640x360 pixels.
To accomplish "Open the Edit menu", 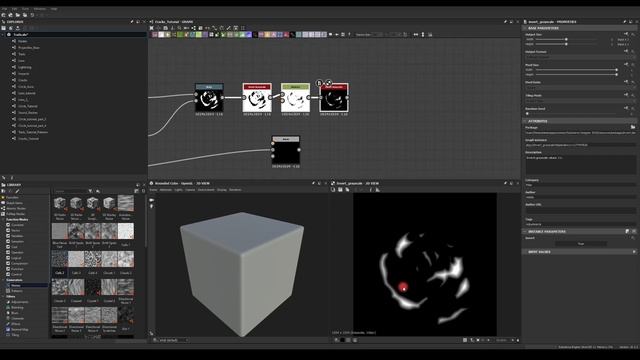I will pos(15,9).
